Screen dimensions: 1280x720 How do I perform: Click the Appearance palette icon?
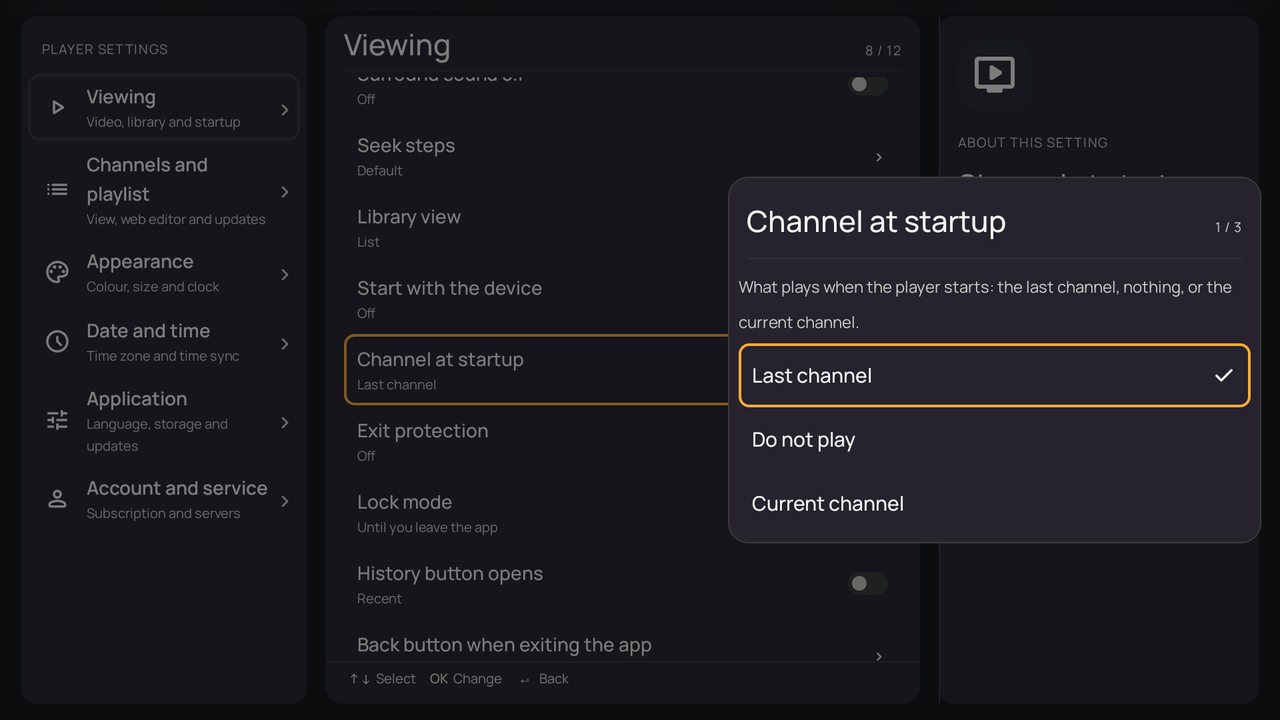(x=58, y=273)
